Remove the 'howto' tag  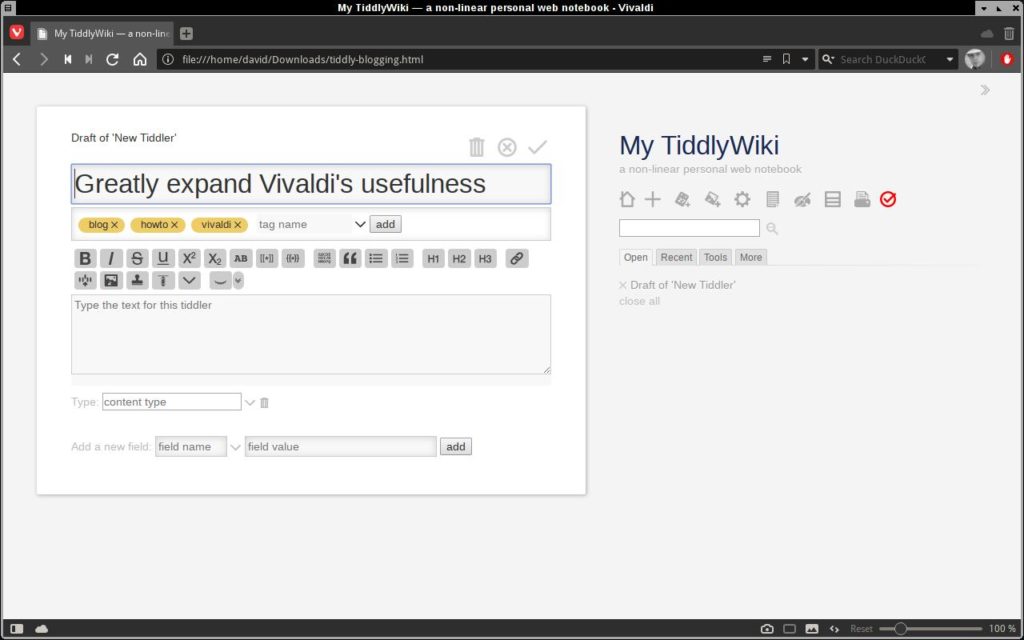click(174, 225)
